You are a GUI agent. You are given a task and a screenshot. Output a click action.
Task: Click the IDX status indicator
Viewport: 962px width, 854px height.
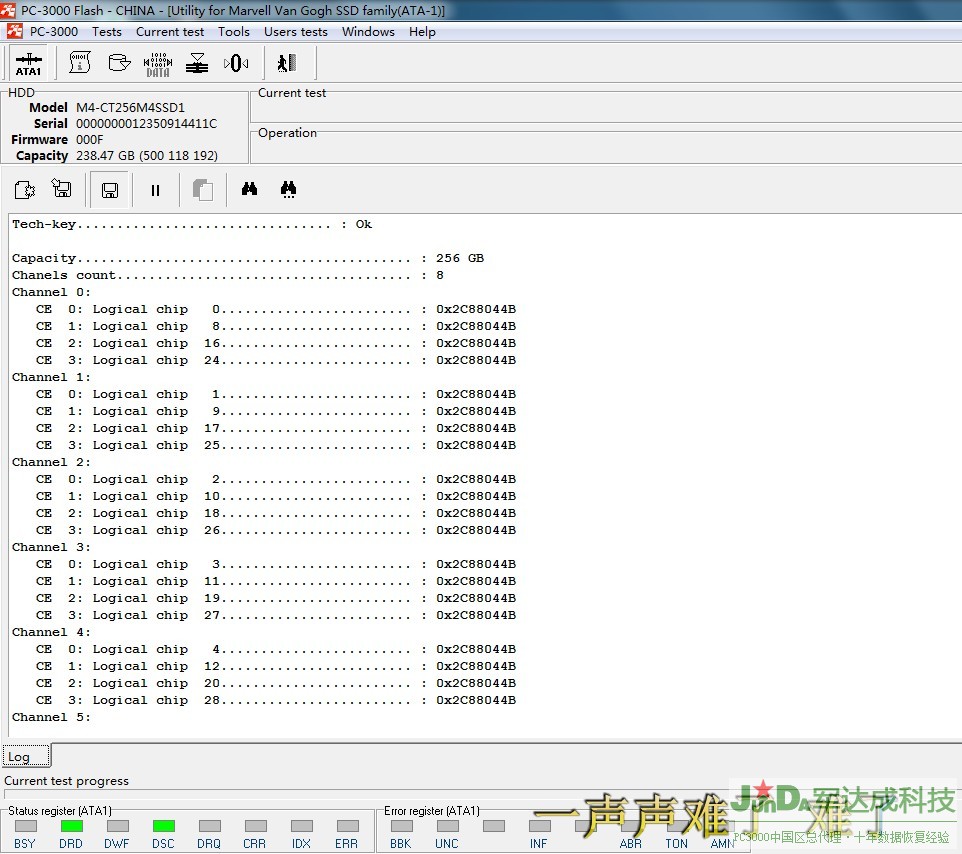301,826
